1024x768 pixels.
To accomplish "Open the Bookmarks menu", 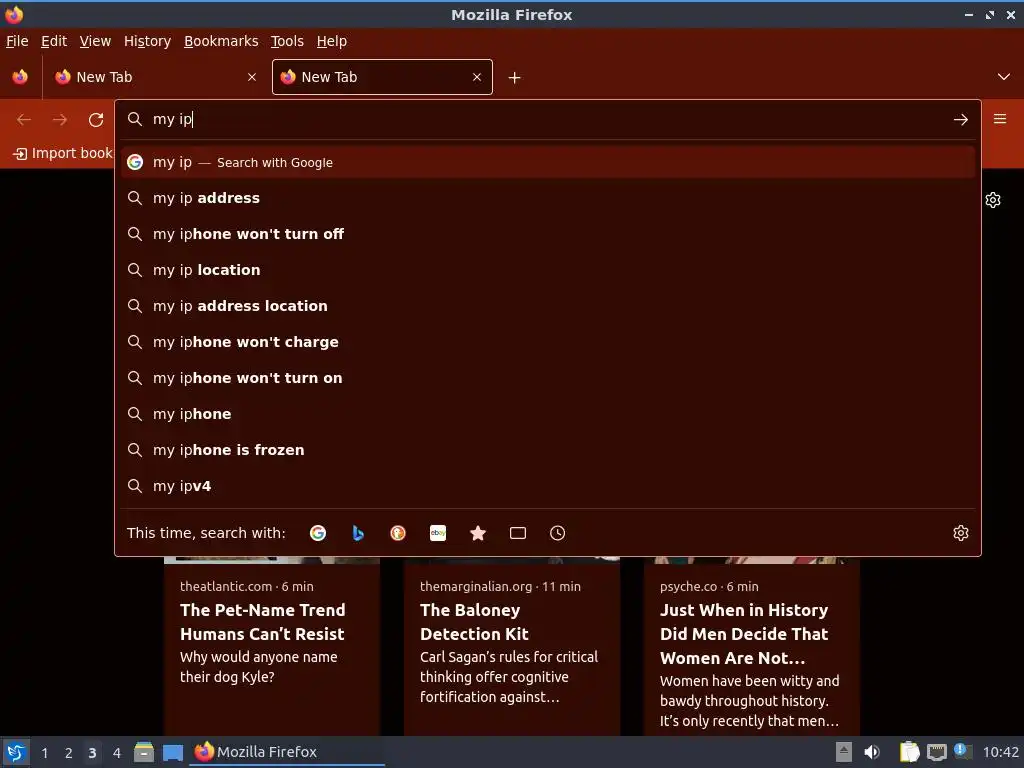I will pyautogui.click(x=221, y=41).
